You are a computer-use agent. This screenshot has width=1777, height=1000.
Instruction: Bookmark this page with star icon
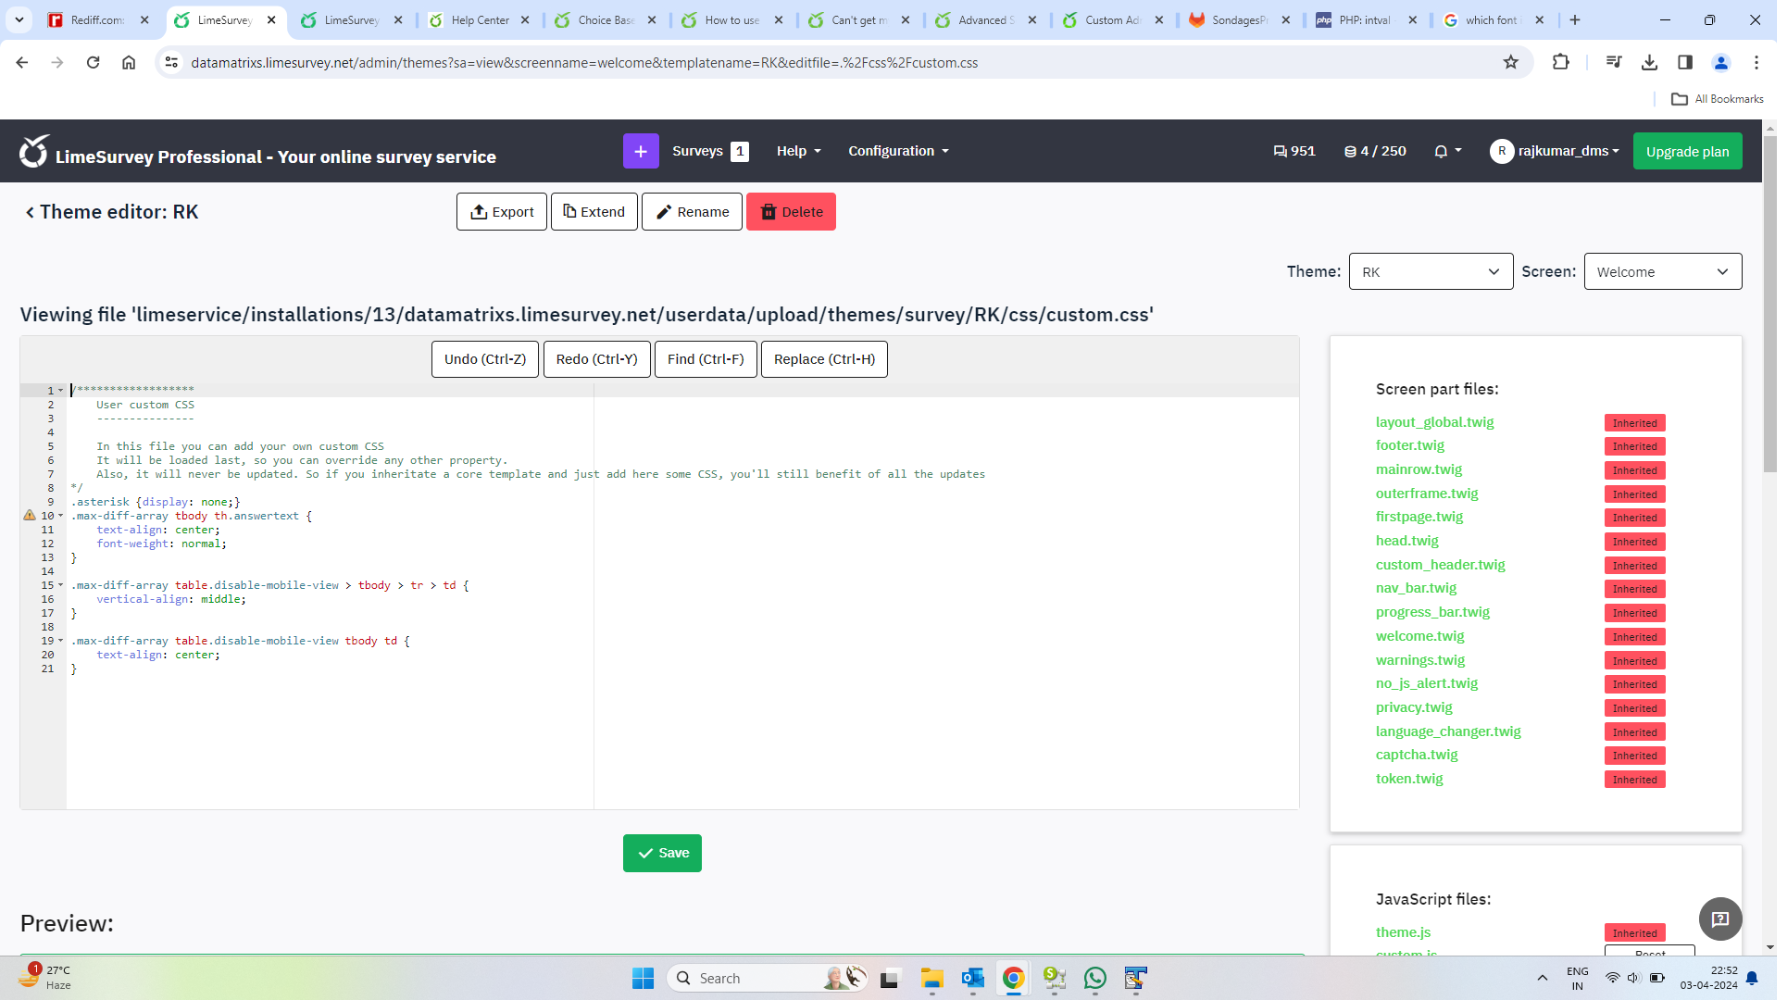tap(1510, 62)
